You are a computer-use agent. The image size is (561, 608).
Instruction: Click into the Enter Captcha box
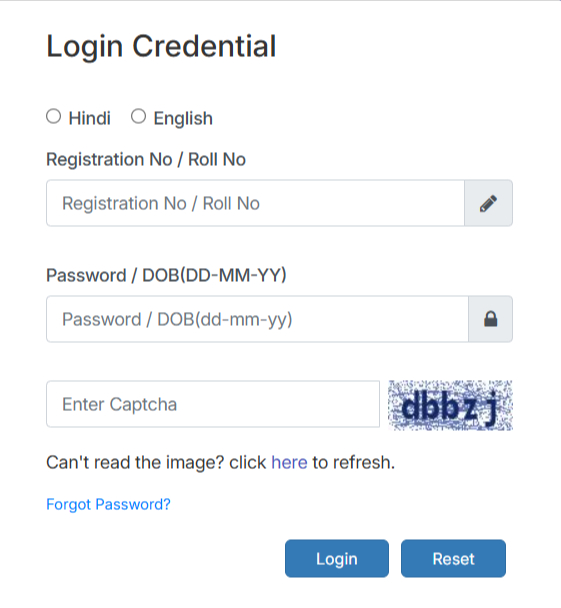click(213, 404)
